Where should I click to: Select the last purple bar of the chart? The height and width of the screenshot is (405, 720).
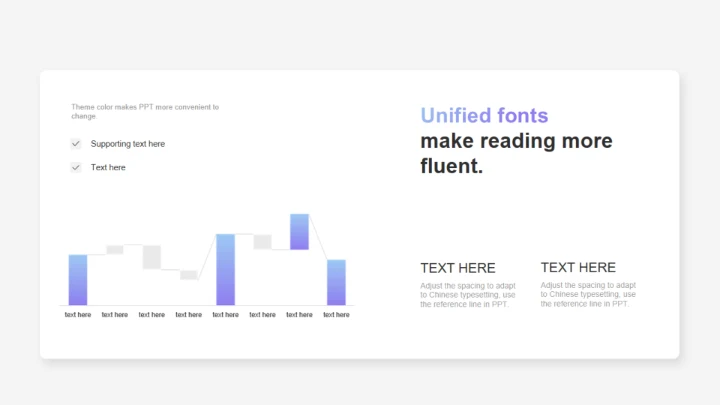pos(336,282)
